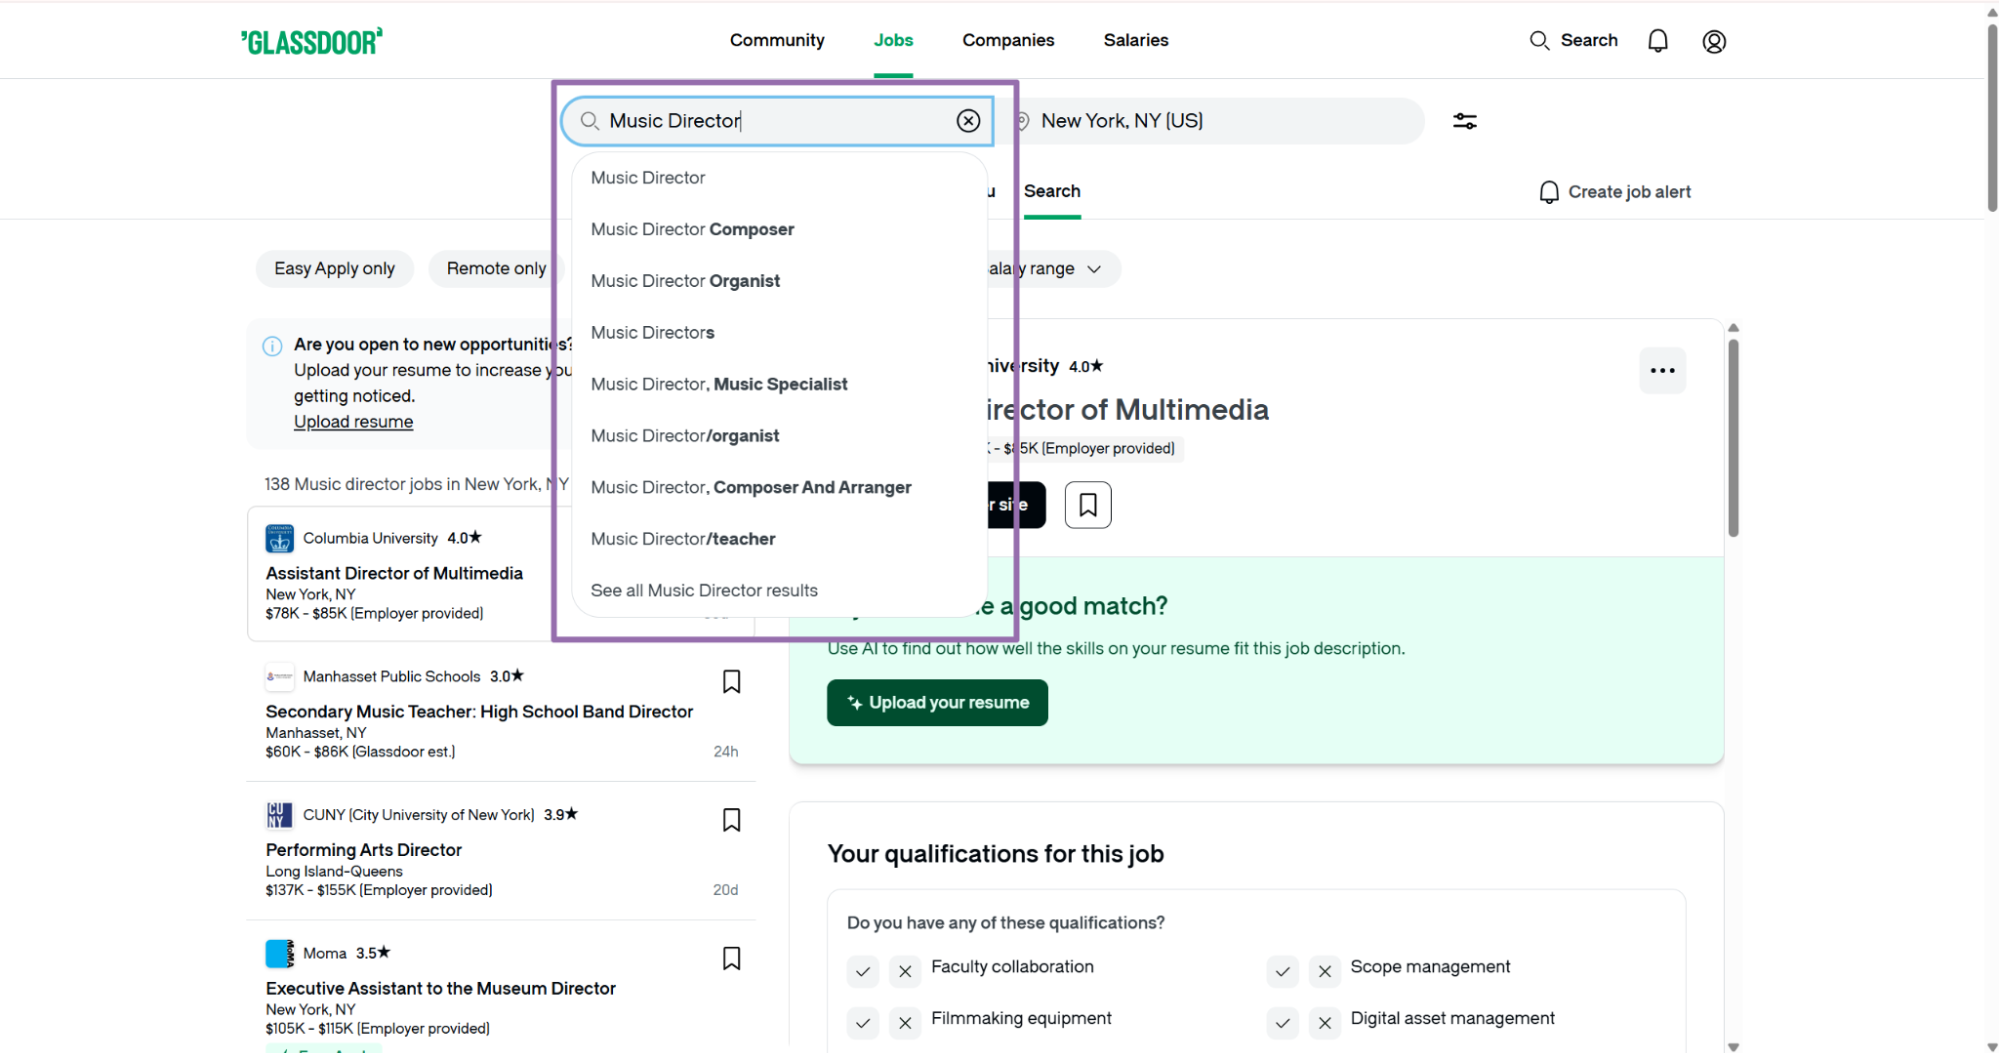Save the Assistant Director of Multimedia job
This screenshot has height=1054, width=1999.
(x=1088, y=505)
